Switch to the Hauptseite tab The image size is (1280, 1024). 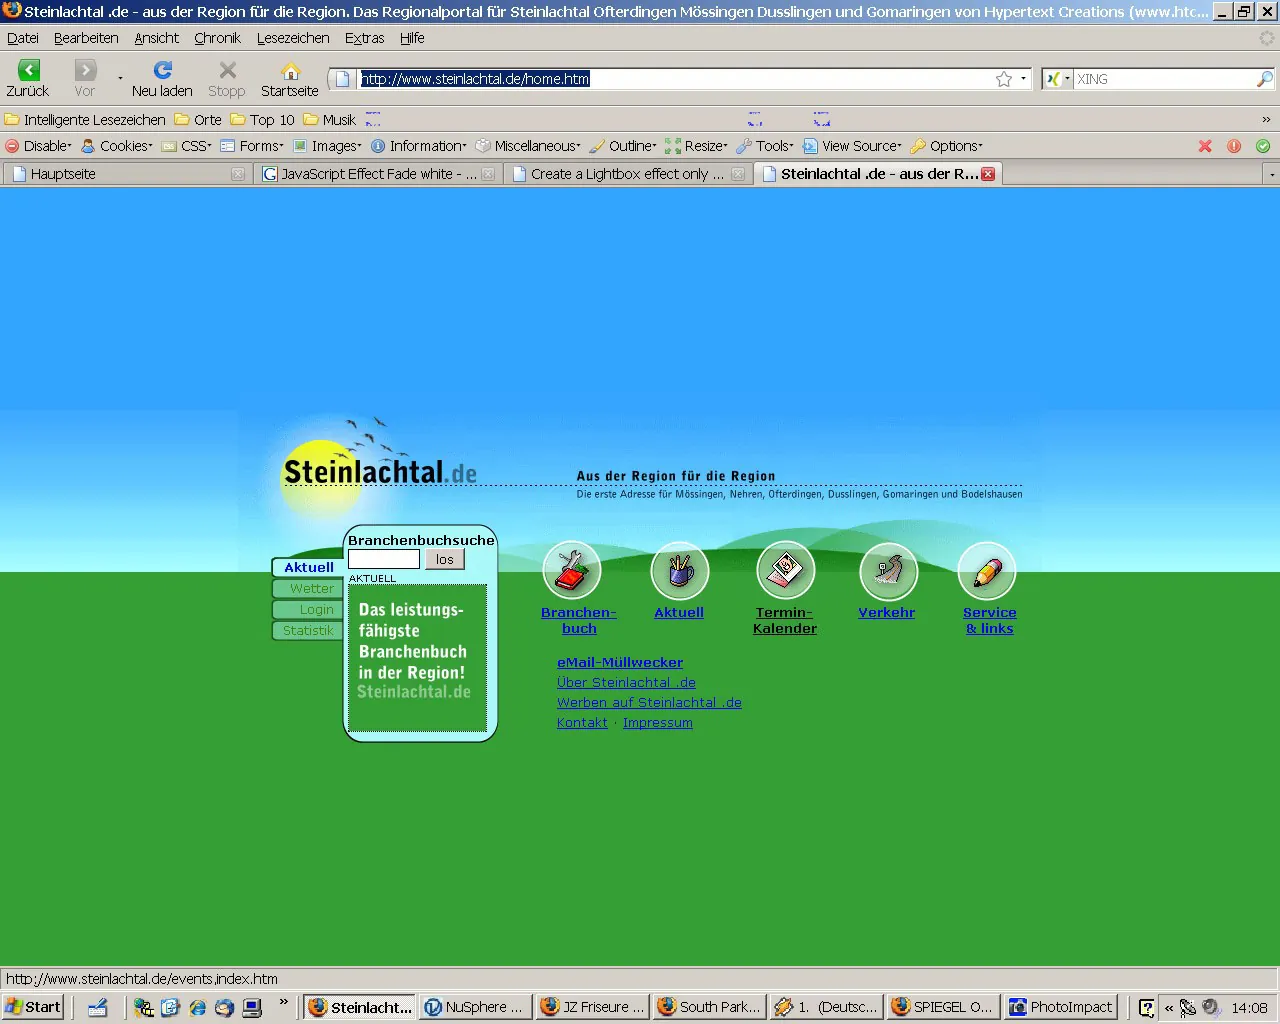pyautogui.click(x=126, y=174)
